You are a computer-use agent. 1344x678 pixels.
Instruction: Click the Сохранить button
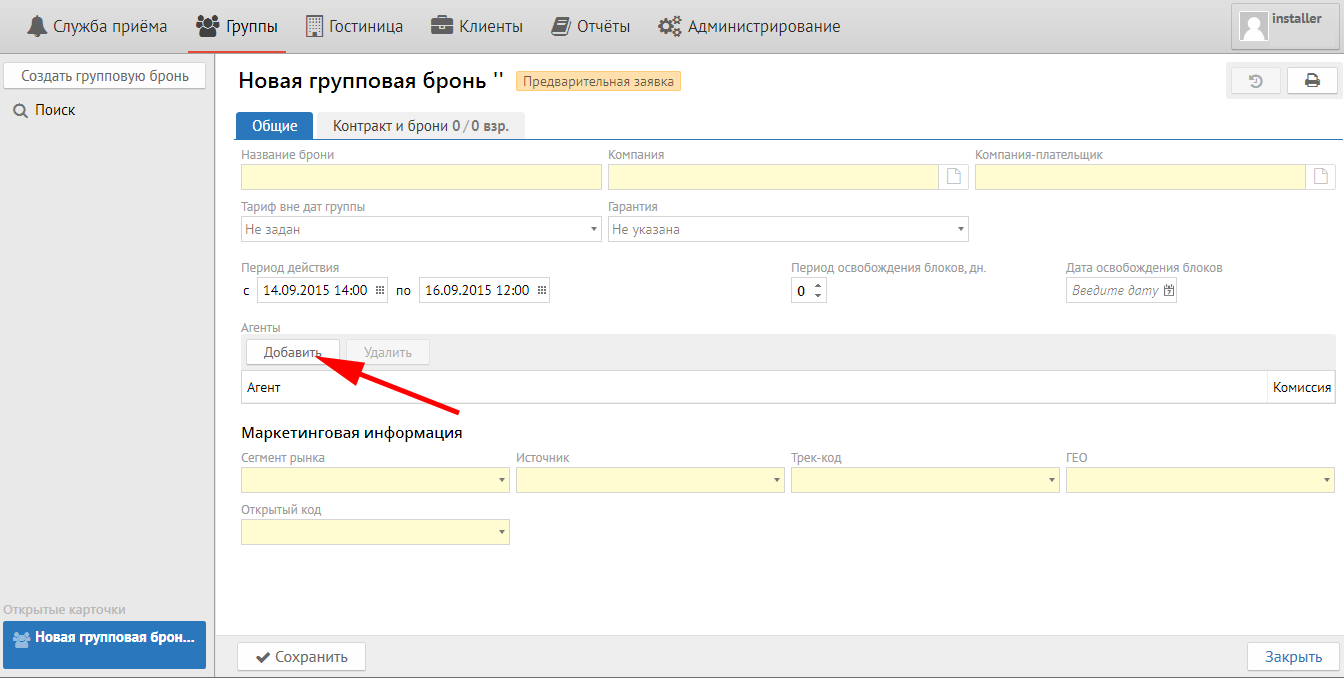coord(301,657)
